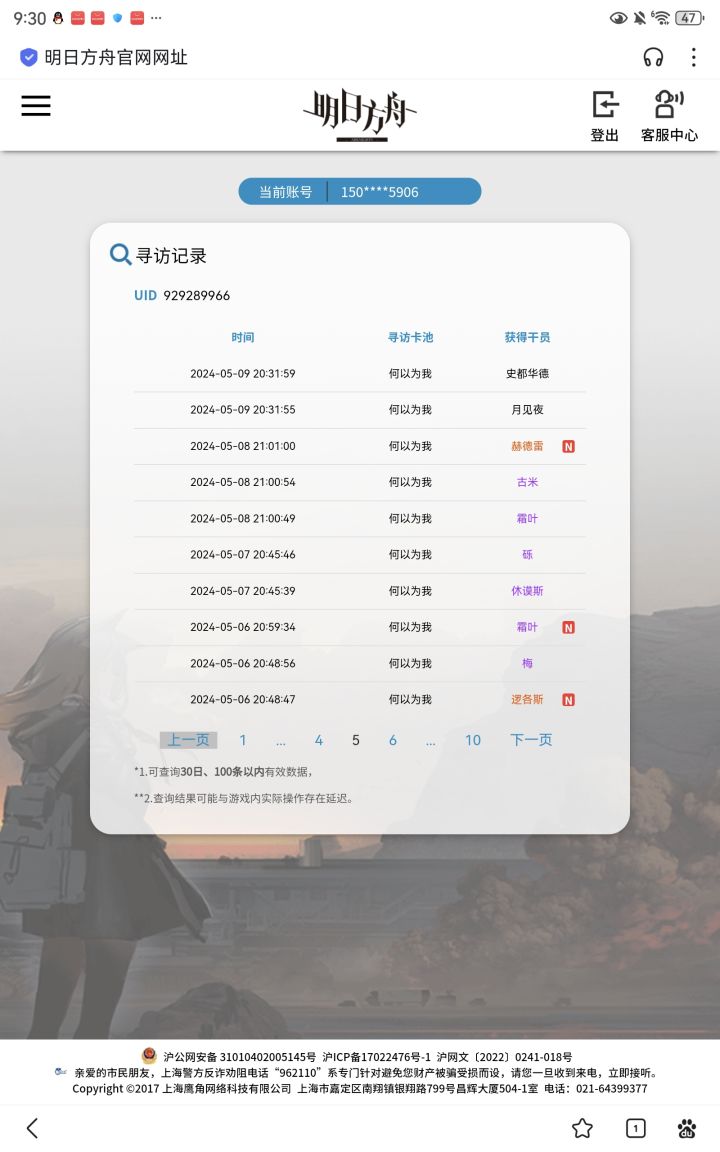Tap the browser back arrow
720x1152 pixels.
click(32, 1128)
